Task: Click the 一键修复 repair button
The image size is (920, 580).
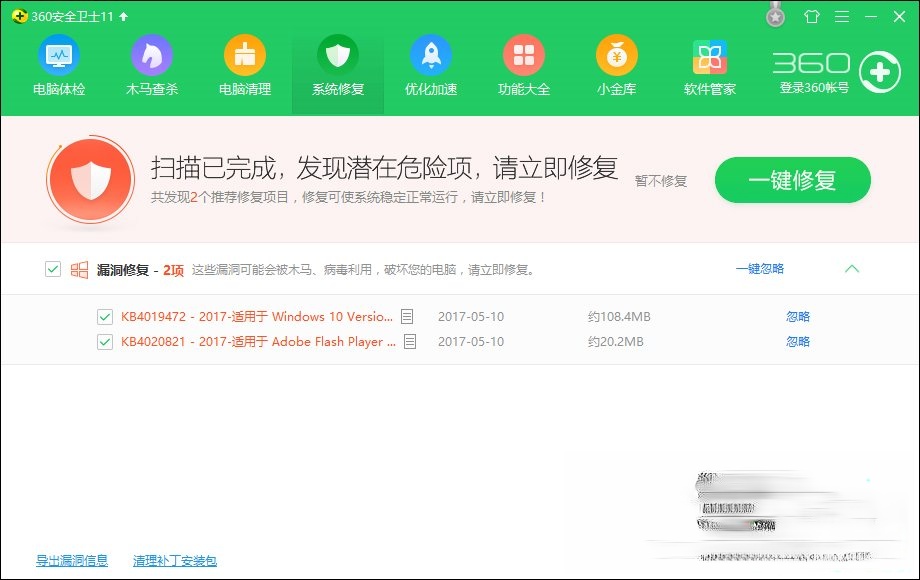Action: (791, 180)
